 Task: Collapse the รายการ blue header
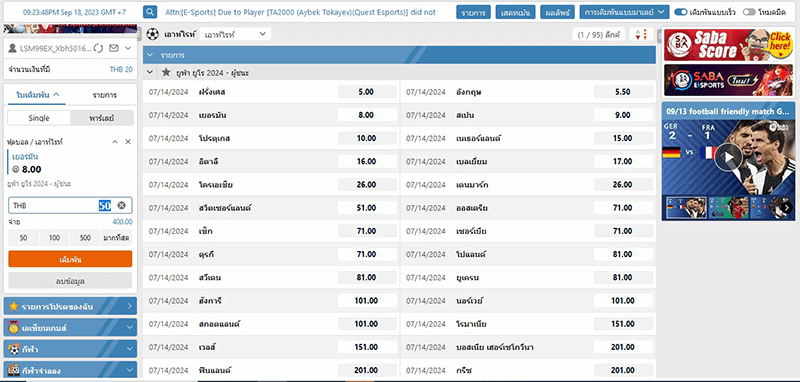click(x=150, y=55)
